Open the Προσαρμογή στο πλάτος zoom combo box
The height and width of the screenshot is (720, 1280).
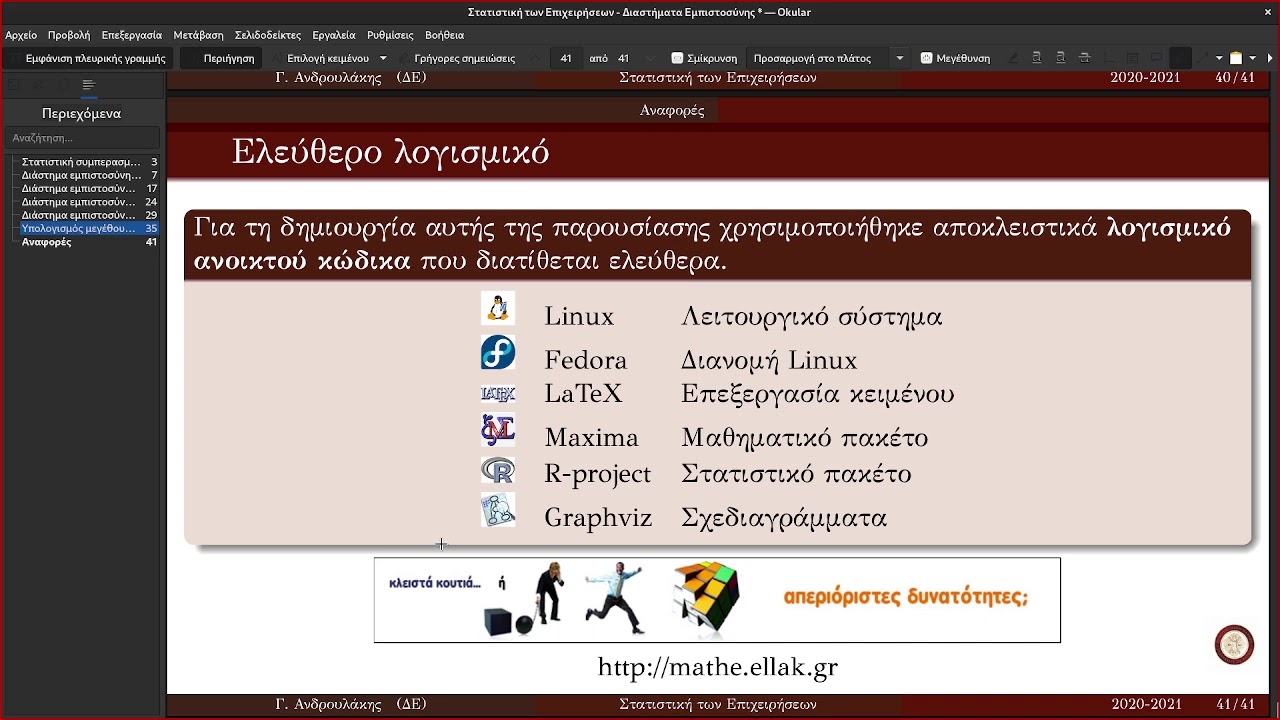(828, 58)
